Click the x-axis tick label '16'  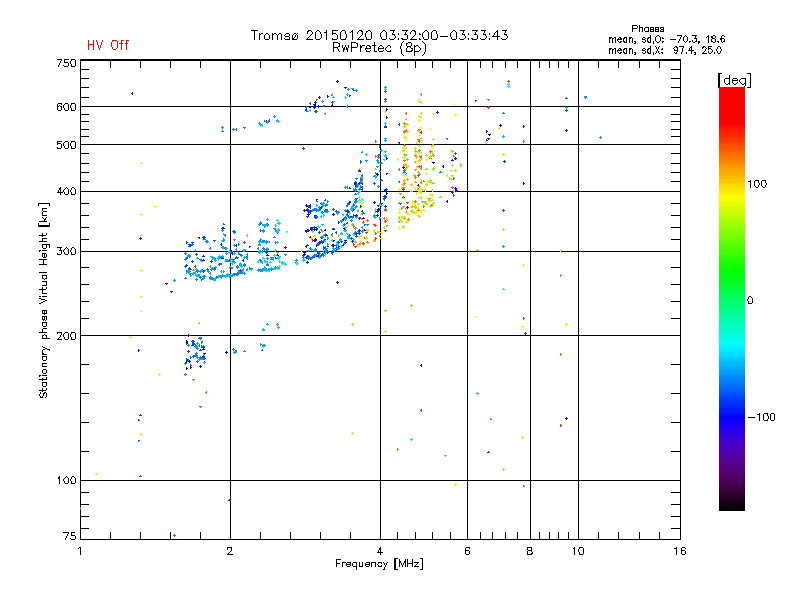pyautogui.click(x=680, y=551)
